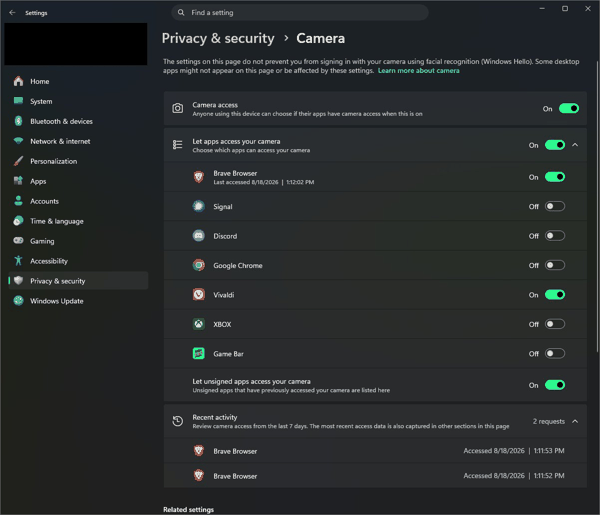
Task: Click the Brave Browser entry accessed 1:11:53 PM
Action: tap(375, 451)
